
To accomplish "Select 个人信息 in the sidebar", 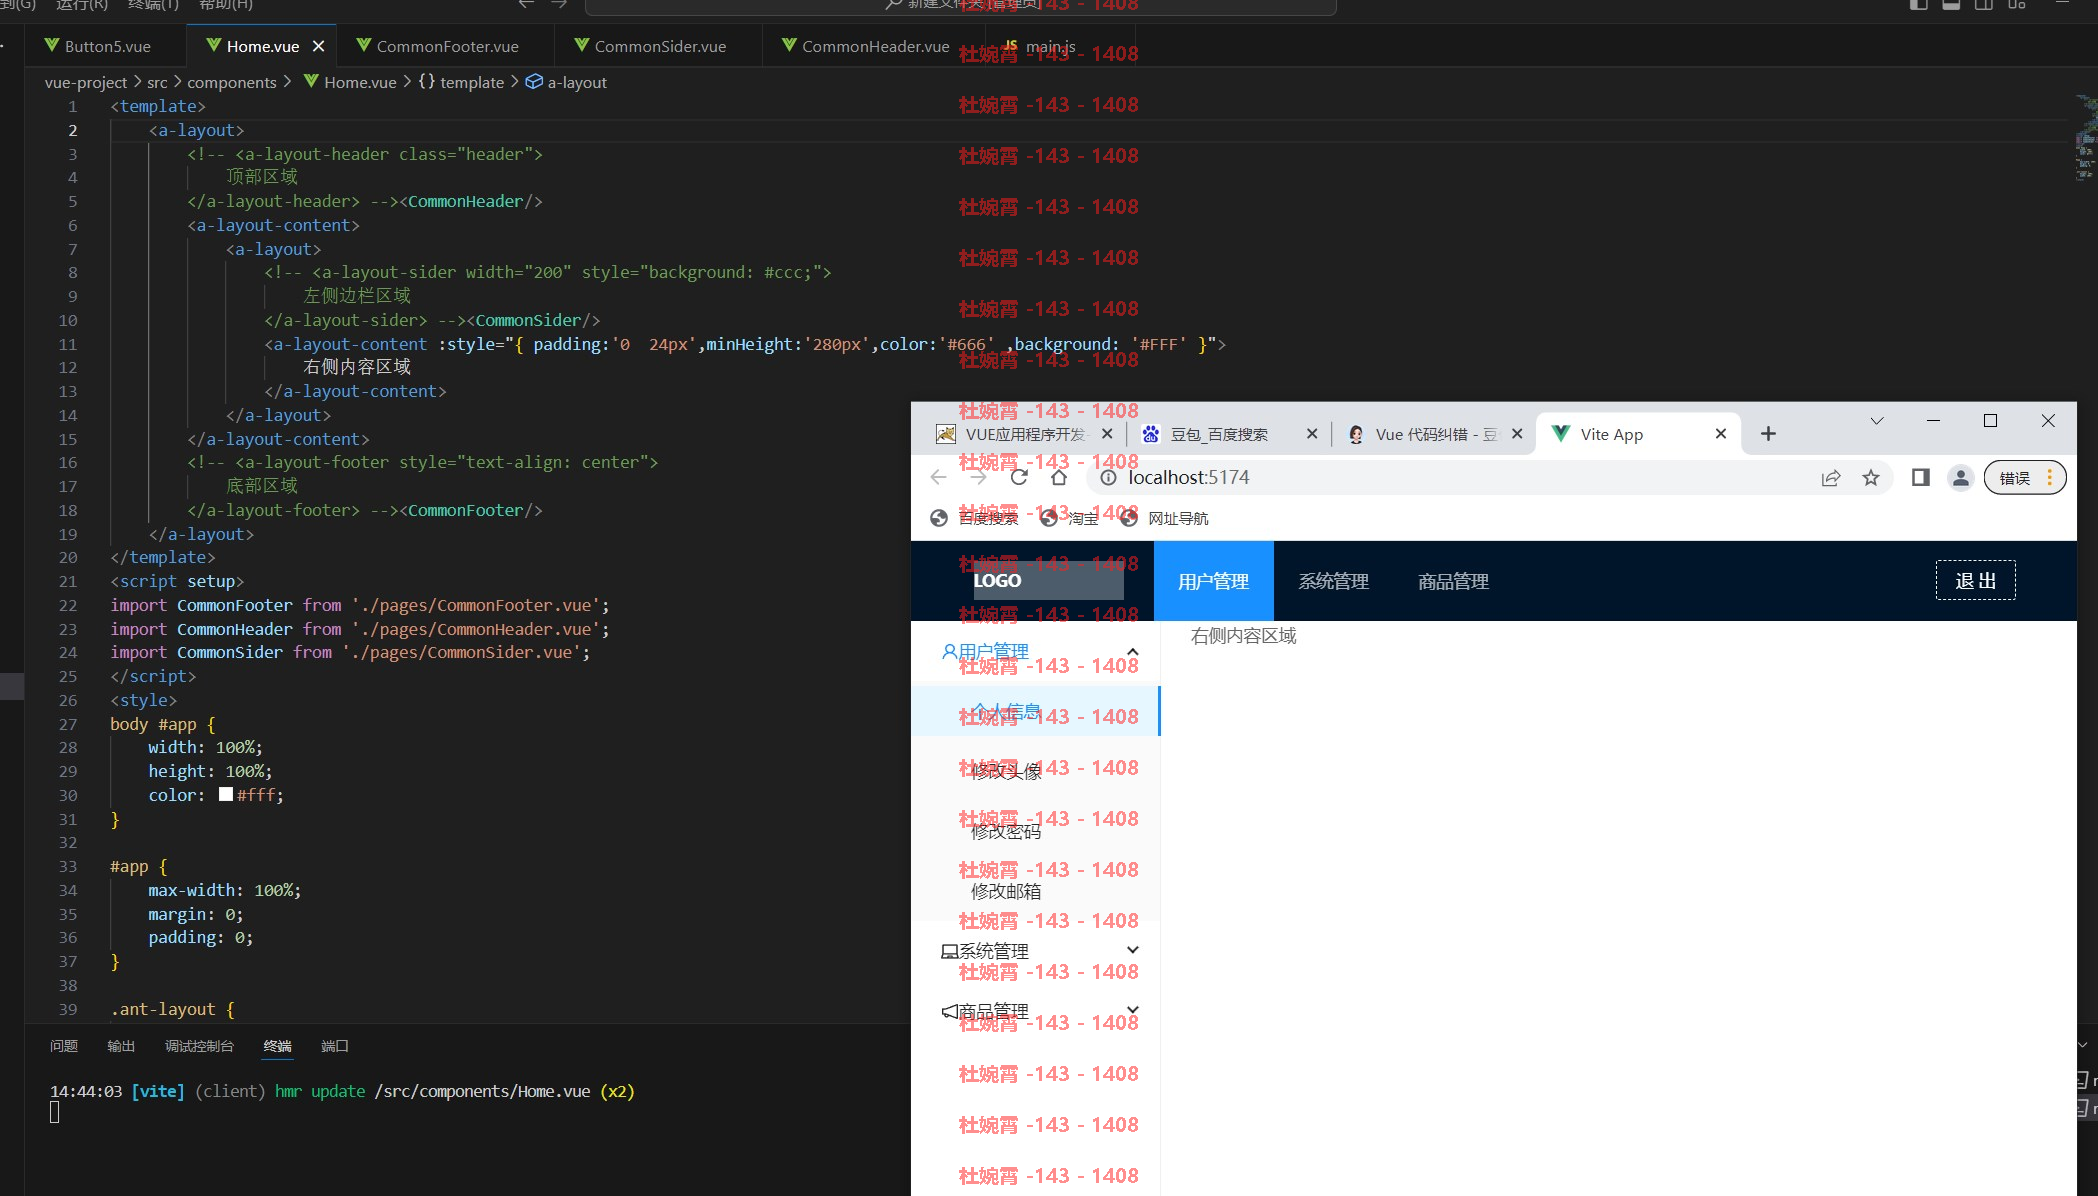I will tap(1035, 711).
